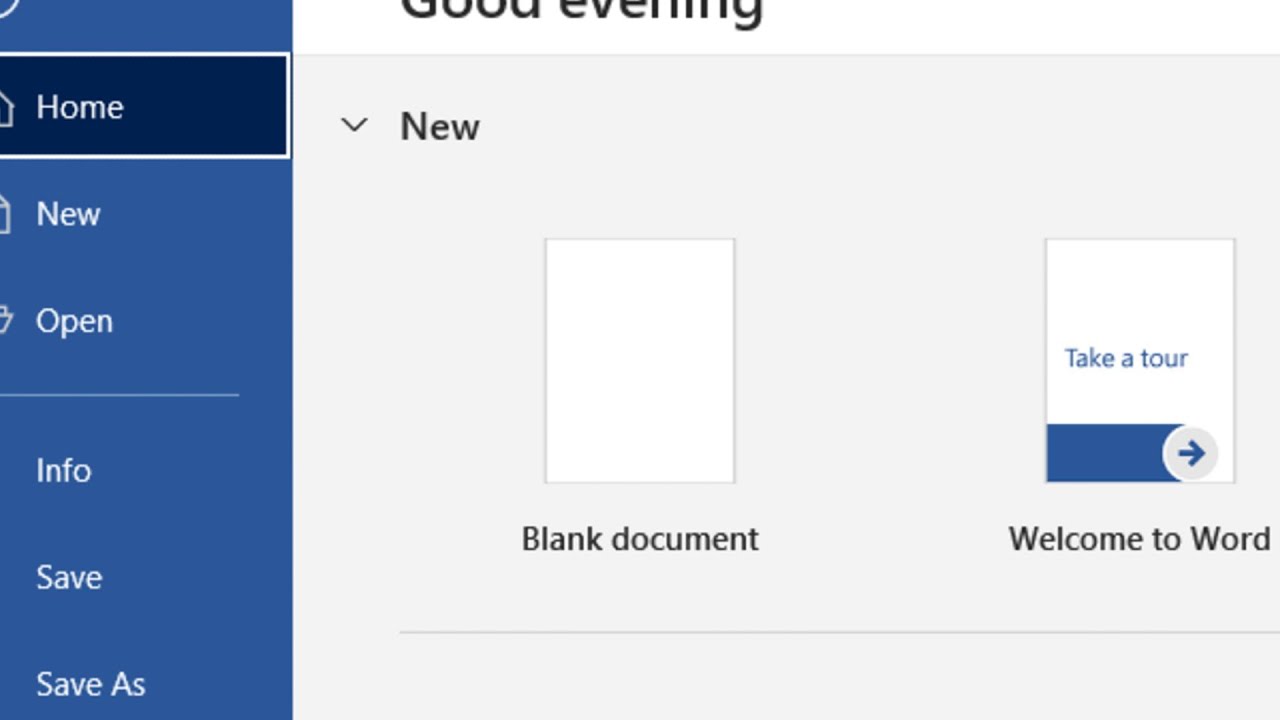This screenshot has width=1280, height=720.
Task: Go to the Open page
Action: pos(144,321)
